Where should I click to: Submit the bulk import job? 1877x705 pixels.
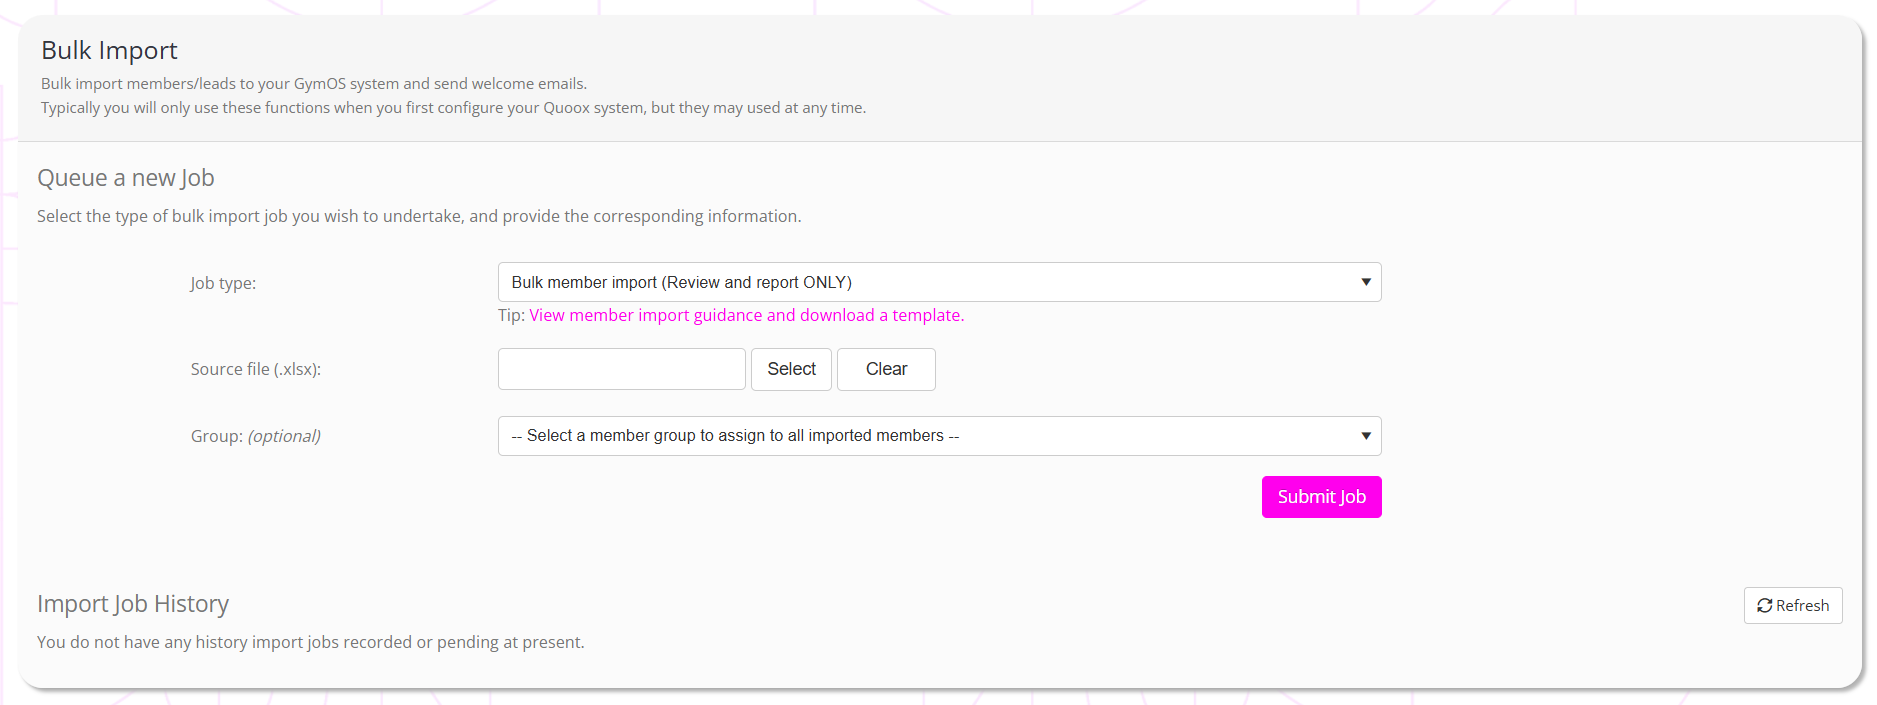tap(1320, 497)
